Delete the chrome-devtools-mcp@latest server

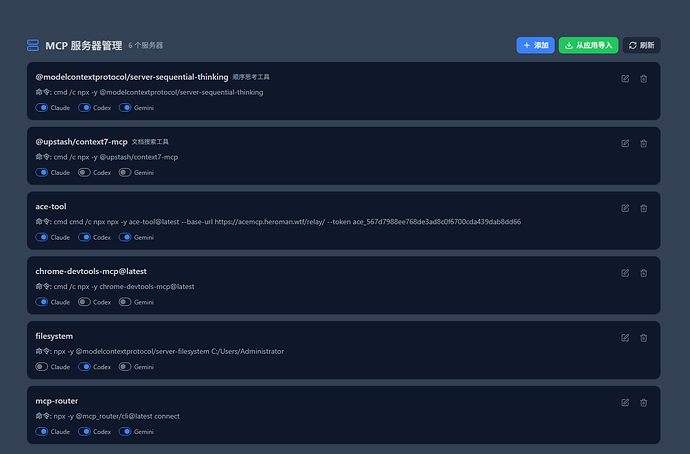tap(643, 273)
